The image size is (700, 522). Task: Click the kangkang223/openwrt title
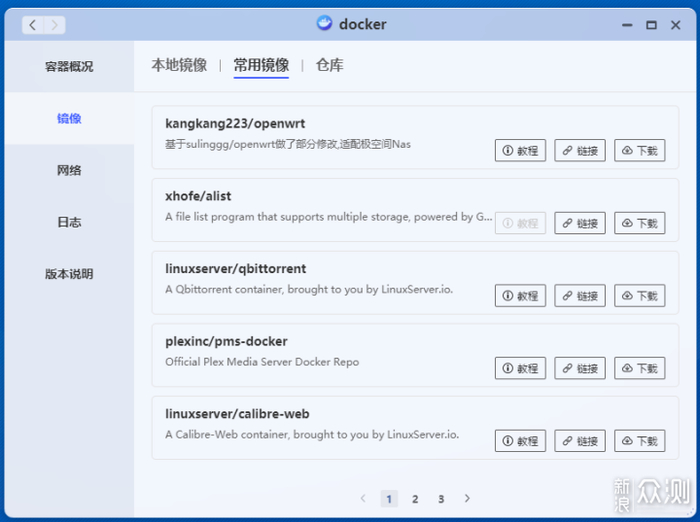click(235, 124)
